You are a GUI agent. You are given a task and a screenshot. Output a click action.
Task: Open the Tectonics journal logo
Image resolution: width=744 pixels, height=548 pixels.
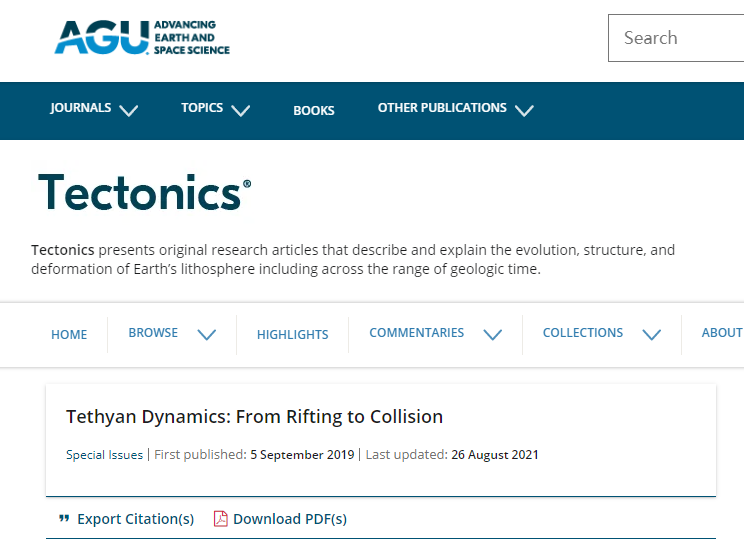[145, 193]
